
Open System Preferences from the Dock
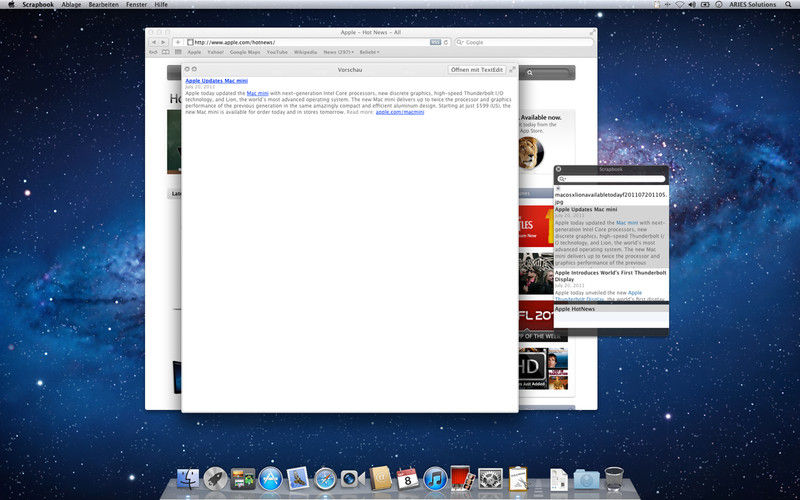(490, 479)
